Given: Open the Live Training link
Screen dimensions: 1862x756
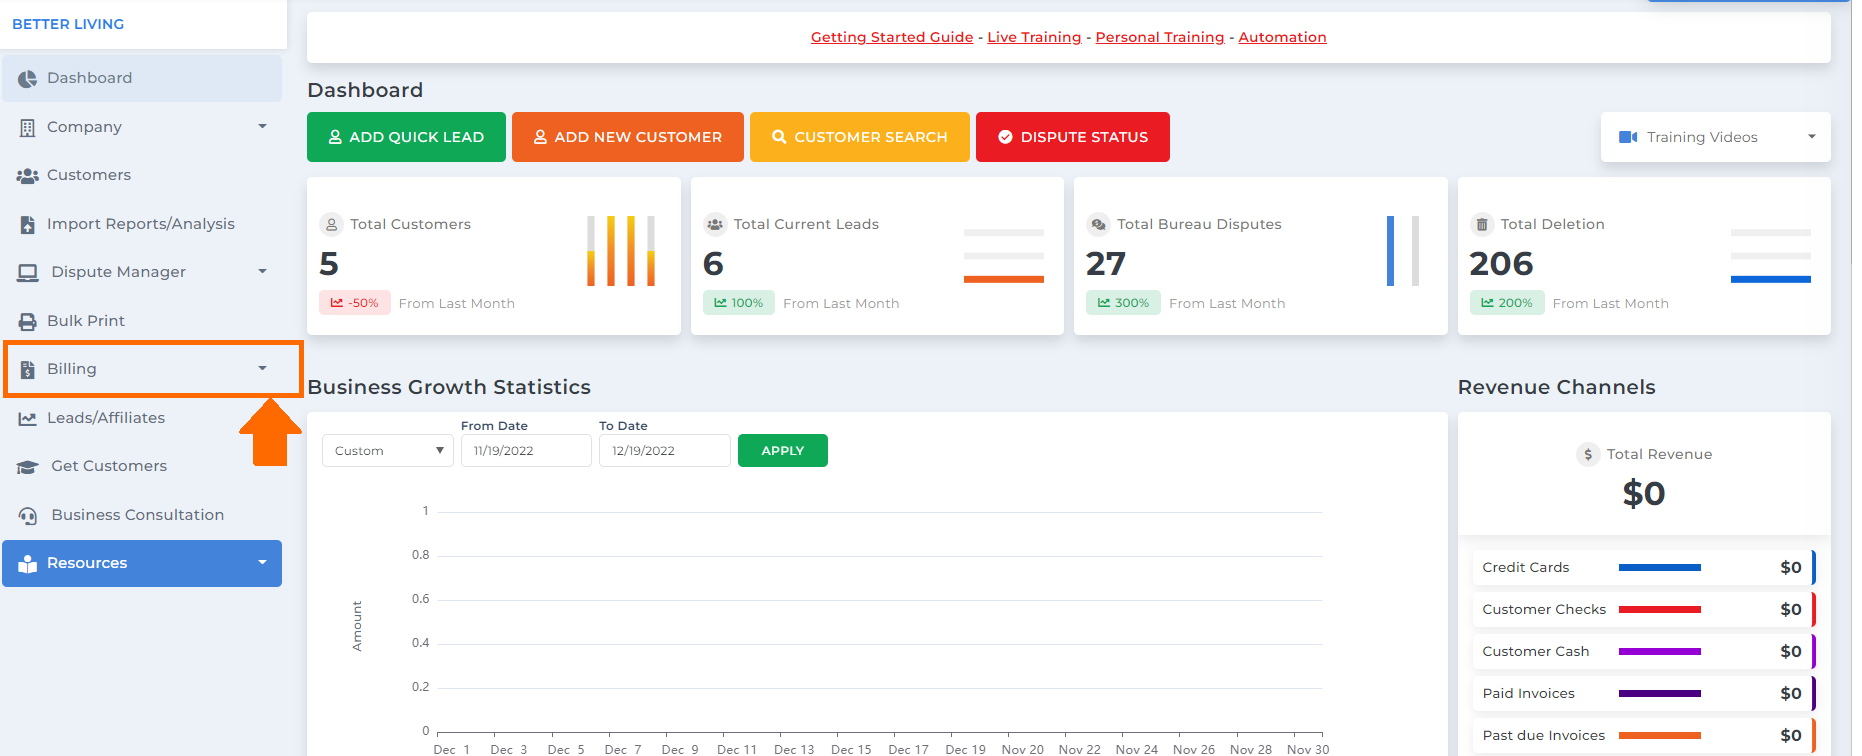Looking at the screenshot, I should pyautogui.click(x=1034, y=37).
